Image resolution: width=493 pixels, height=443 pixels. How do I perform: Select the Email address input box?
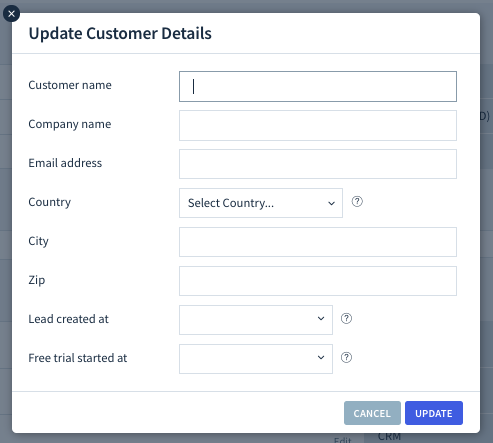(318, 164)
